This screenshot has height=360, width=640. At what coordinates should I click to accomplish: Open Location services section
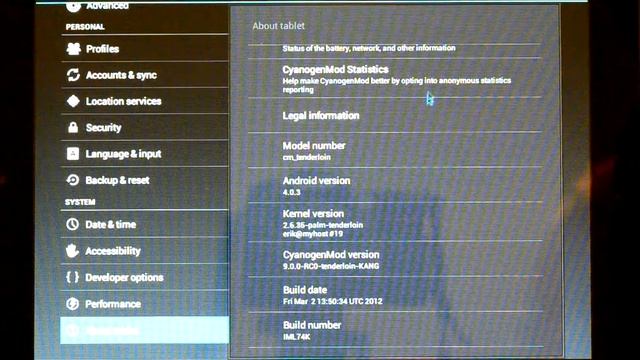(144, 101)
